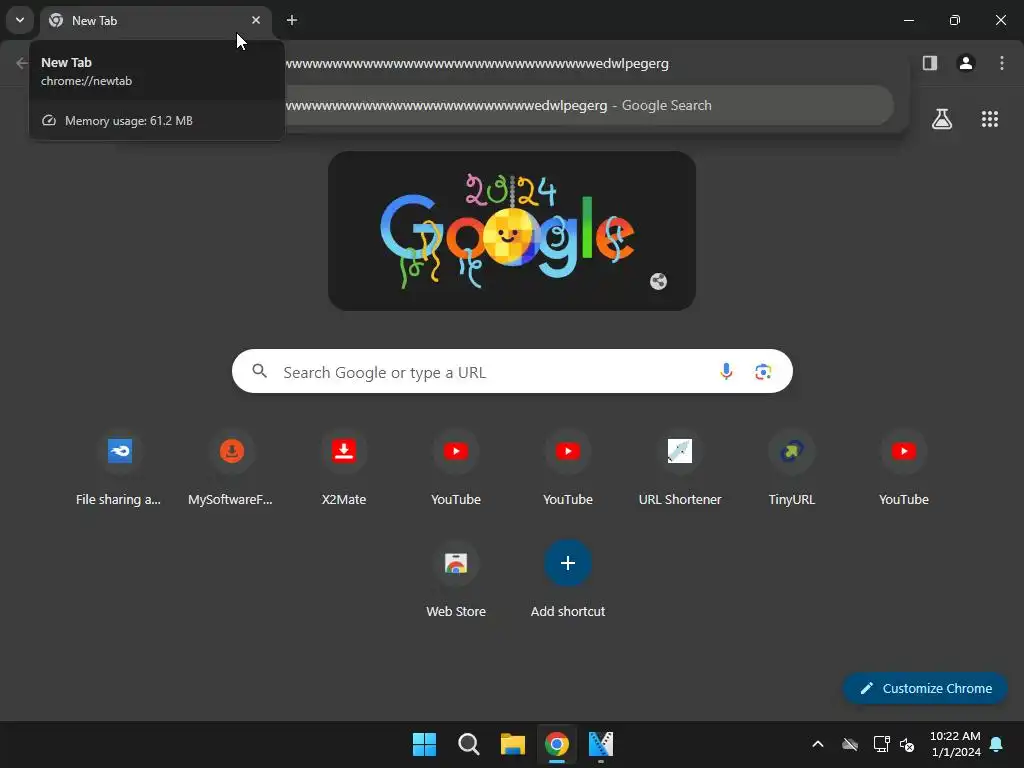Image resolution: width=1024 pixels, height=768 pixels.
Task: Open File Explorer from the taskbar
Action: pos(513,744)
